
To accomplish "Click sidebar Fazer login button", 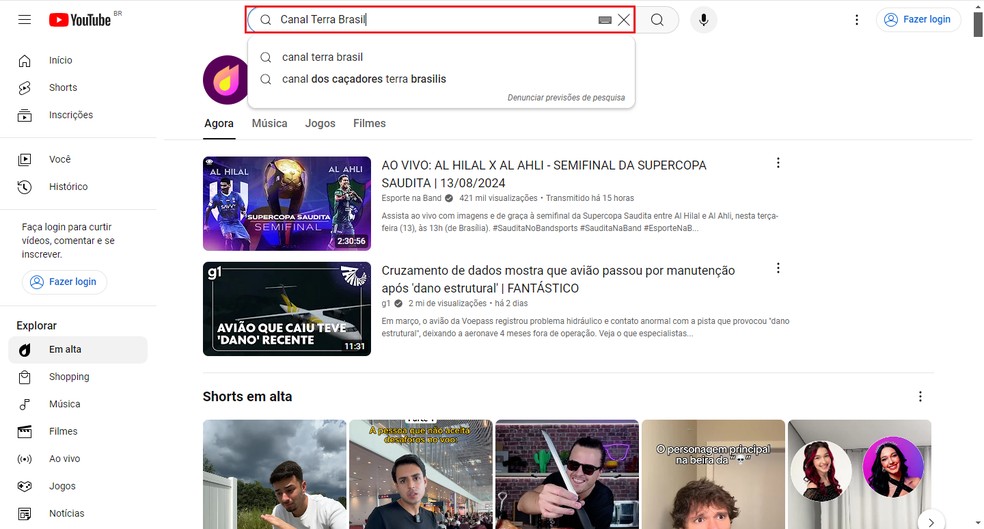I will [x=65, y=282].
